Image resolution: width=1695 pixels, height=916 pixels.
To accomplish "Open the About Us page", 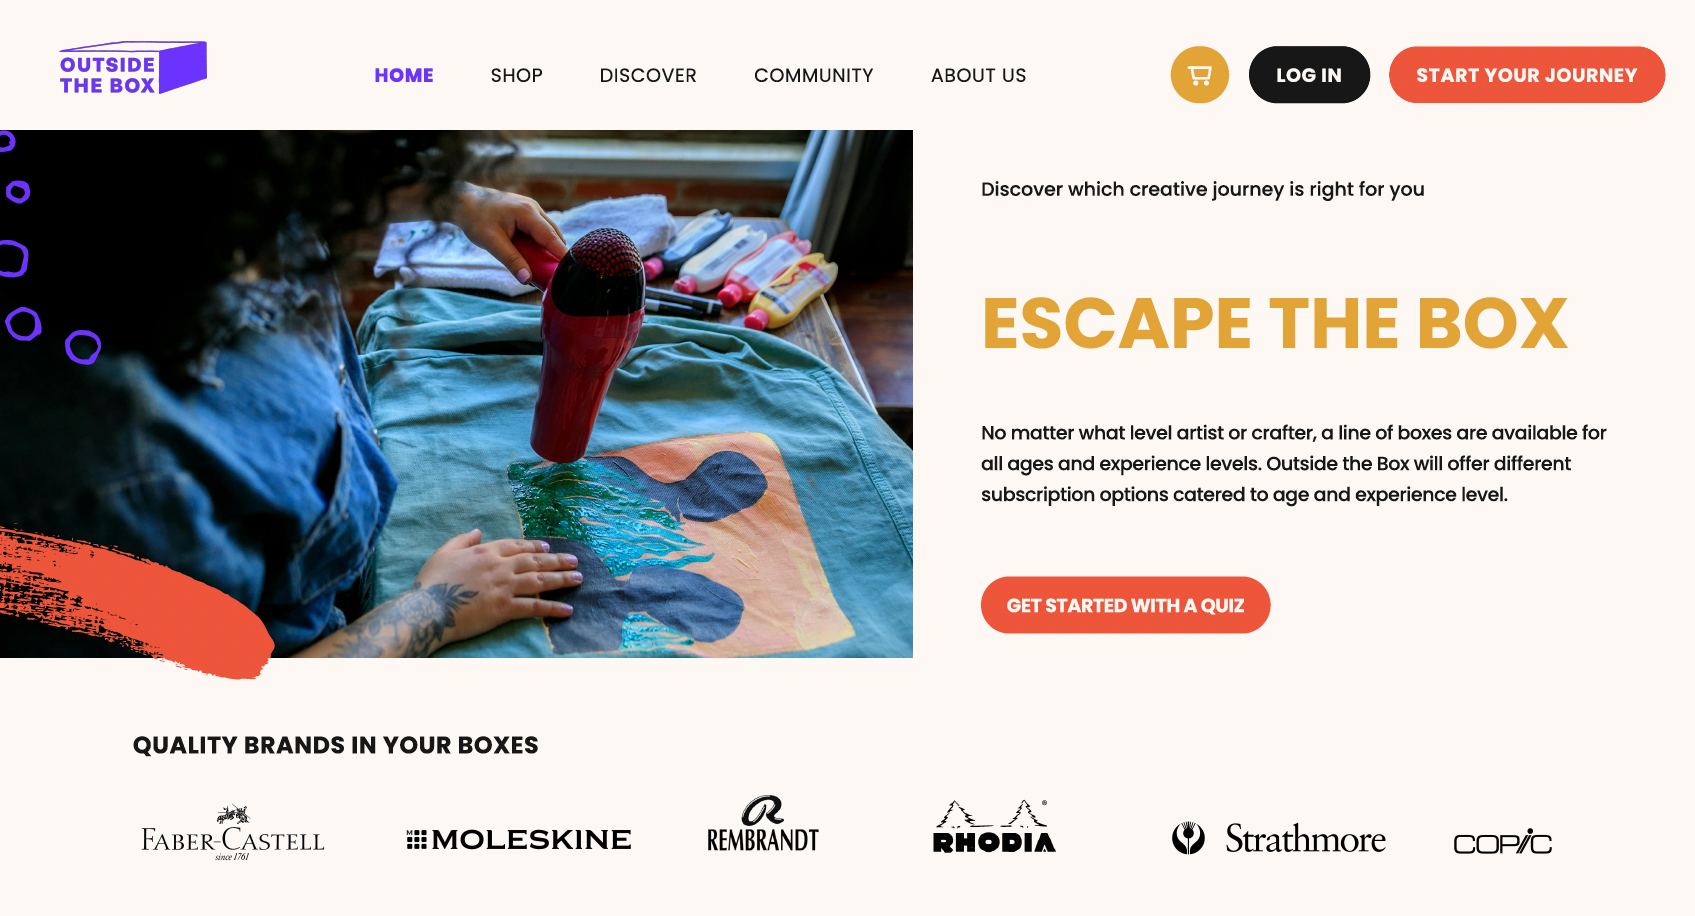I will point(978,75).
